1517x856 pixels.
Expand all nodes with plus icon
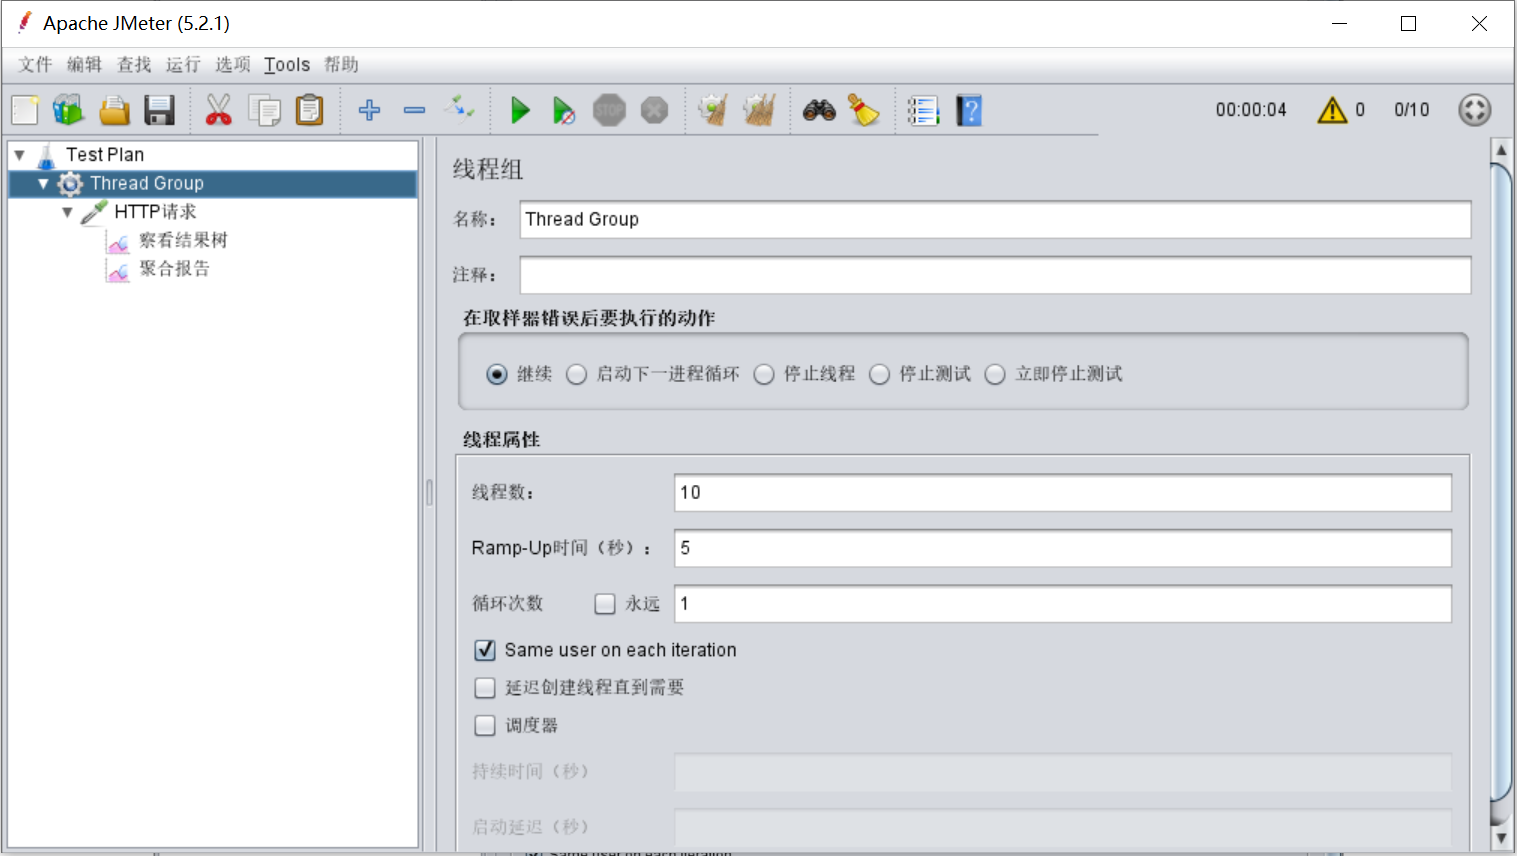click(369, 110)
